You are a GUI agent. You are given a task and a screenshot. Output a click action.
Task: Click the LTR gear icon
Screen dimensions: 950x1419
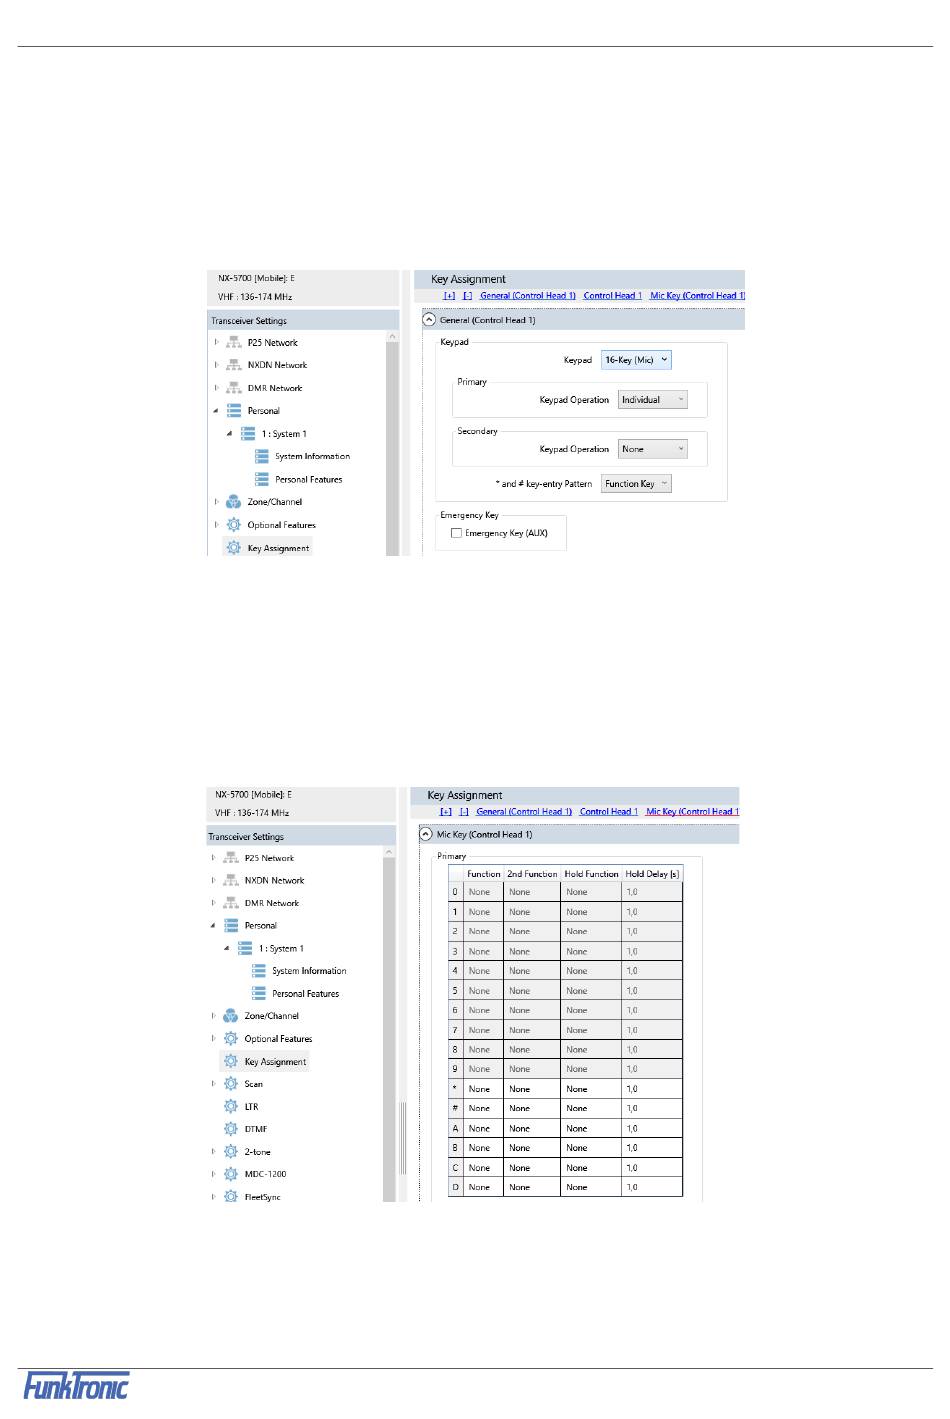coord(231,1106)
